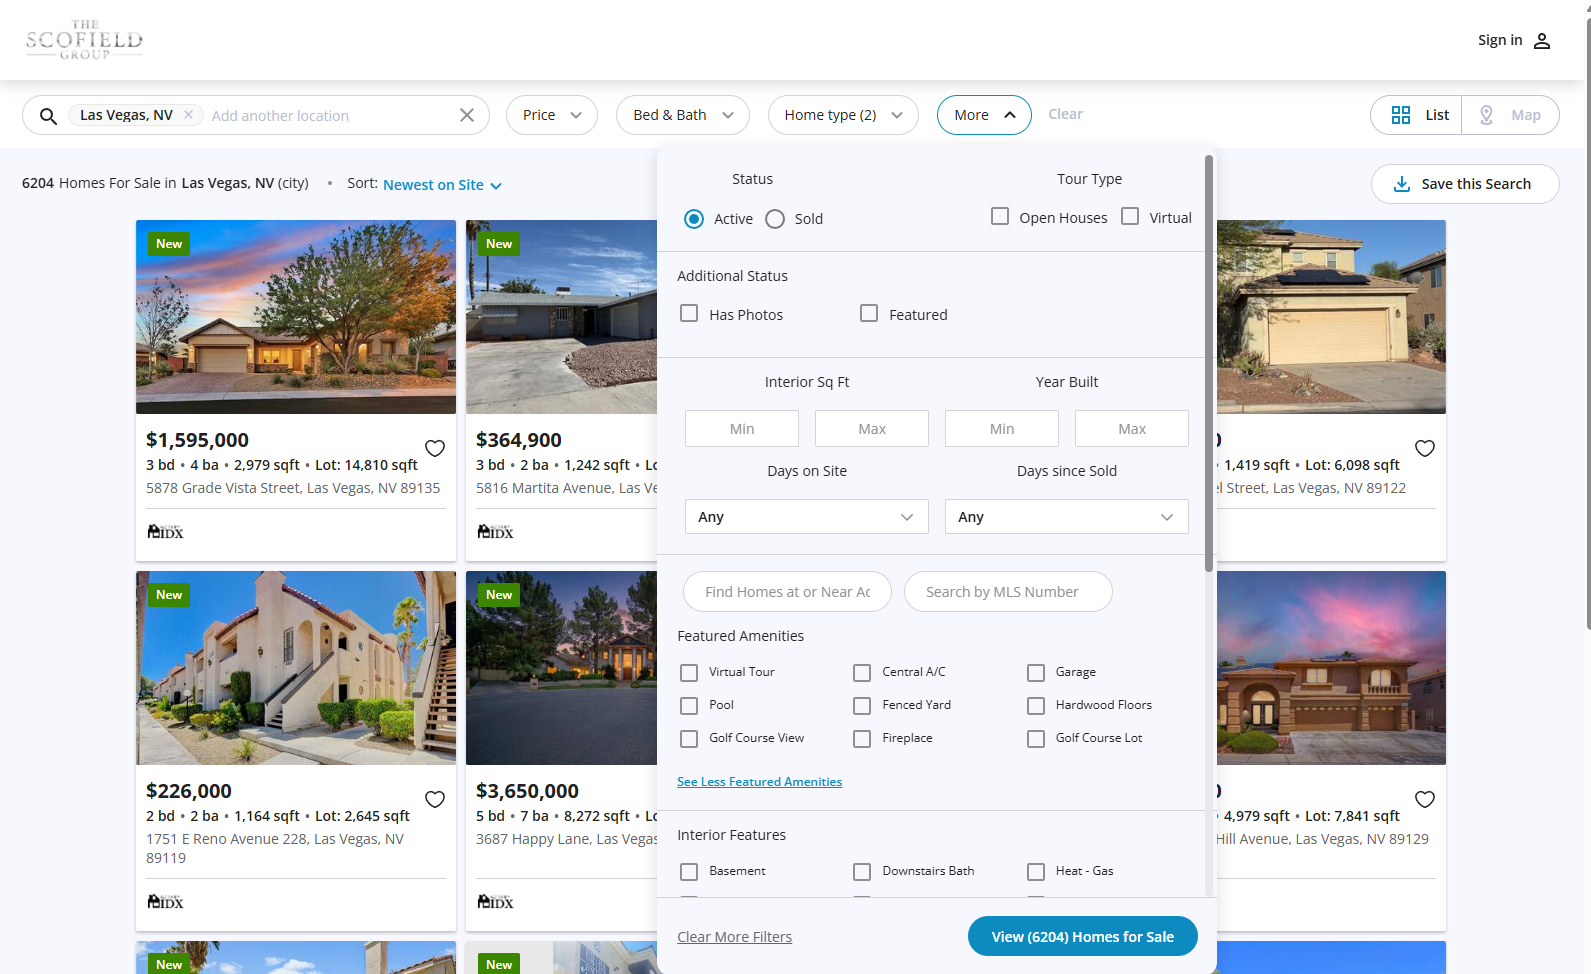
Task: Tick the Virtual Tour amenity checkbox
Action: point(689,673)
